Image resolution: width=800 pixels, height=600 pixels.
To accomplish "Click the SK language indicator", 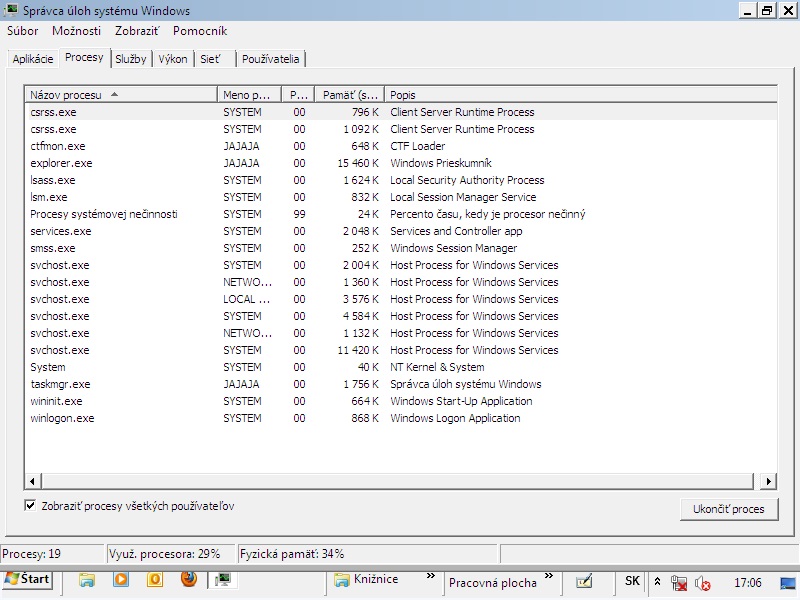I will pos(632,581).
